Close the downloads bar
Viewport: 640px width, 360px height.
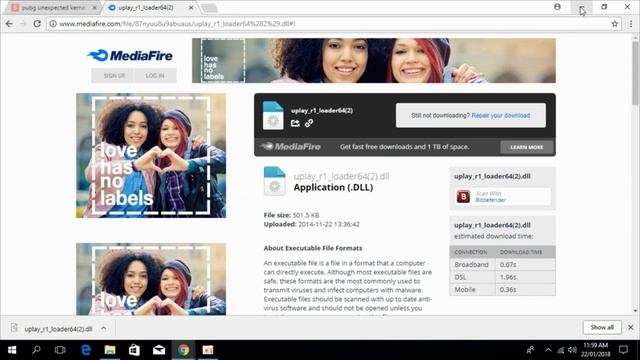[x=631, y=327]
